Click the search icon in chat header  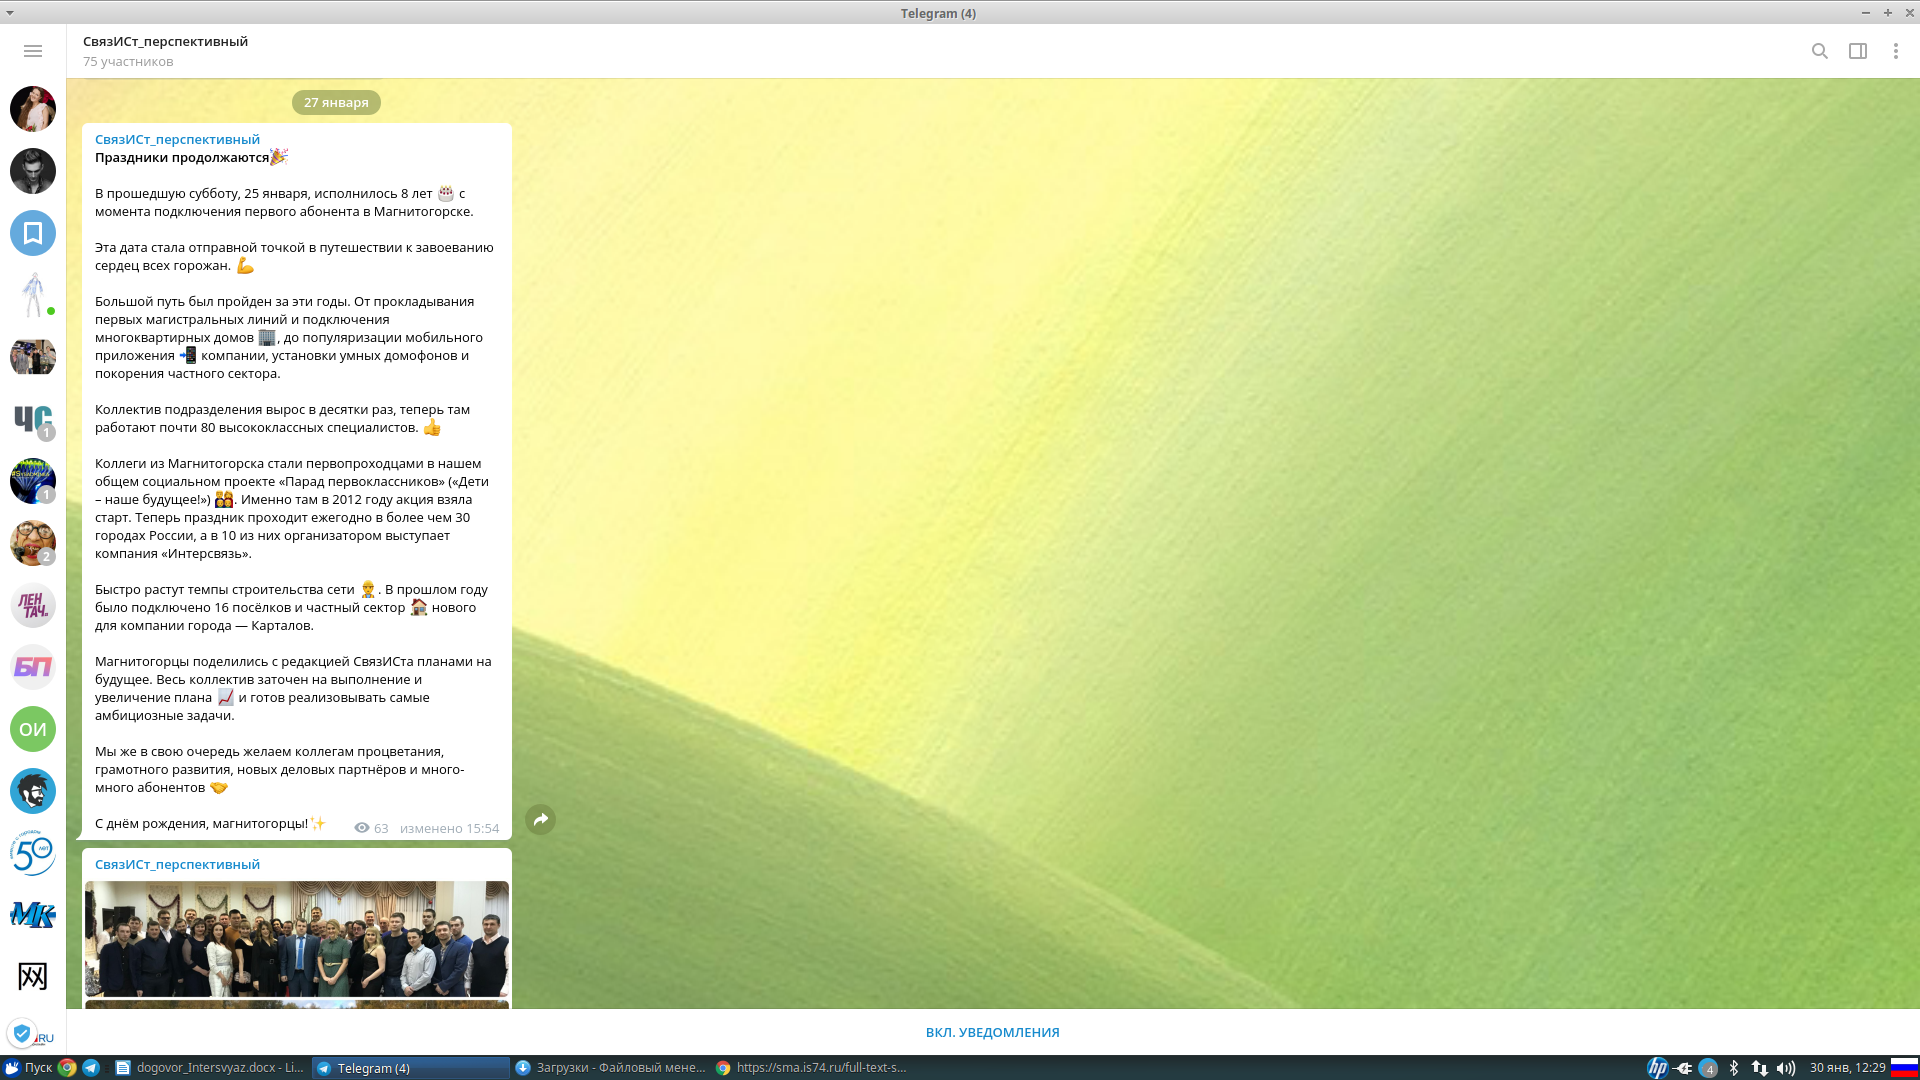point(1819,51)
